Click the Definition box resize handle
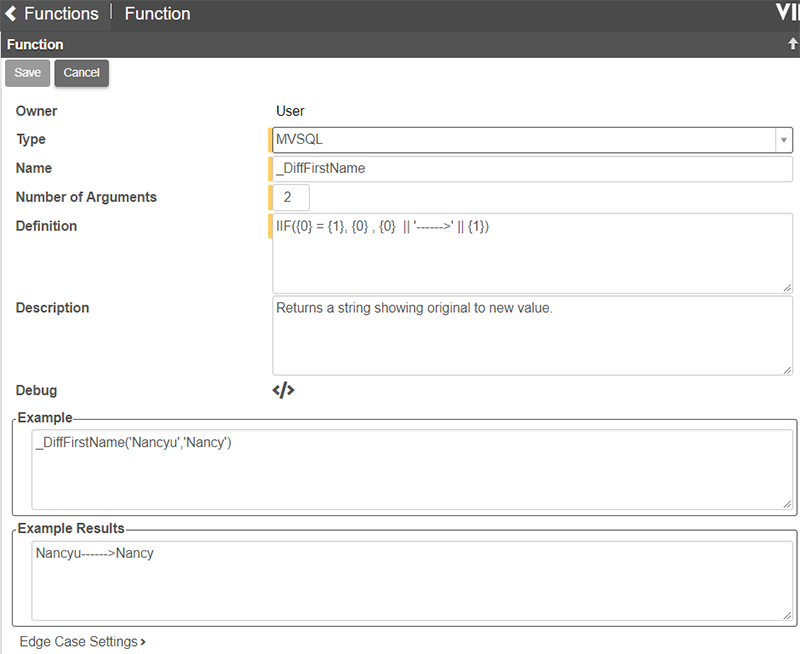Viewport: 800px width, 654px height. [787, 287]
